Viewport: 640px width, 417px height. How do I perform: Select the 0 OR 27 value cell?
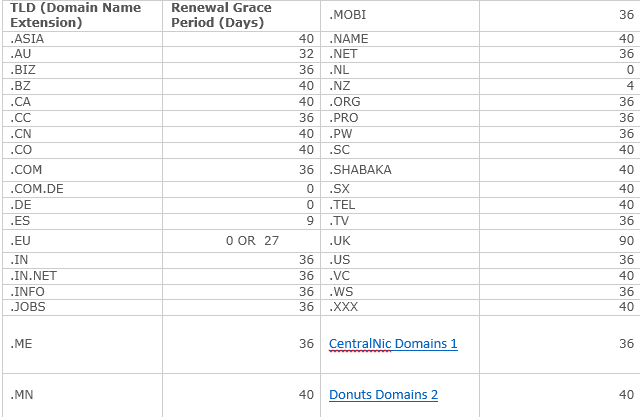(241, 241)
